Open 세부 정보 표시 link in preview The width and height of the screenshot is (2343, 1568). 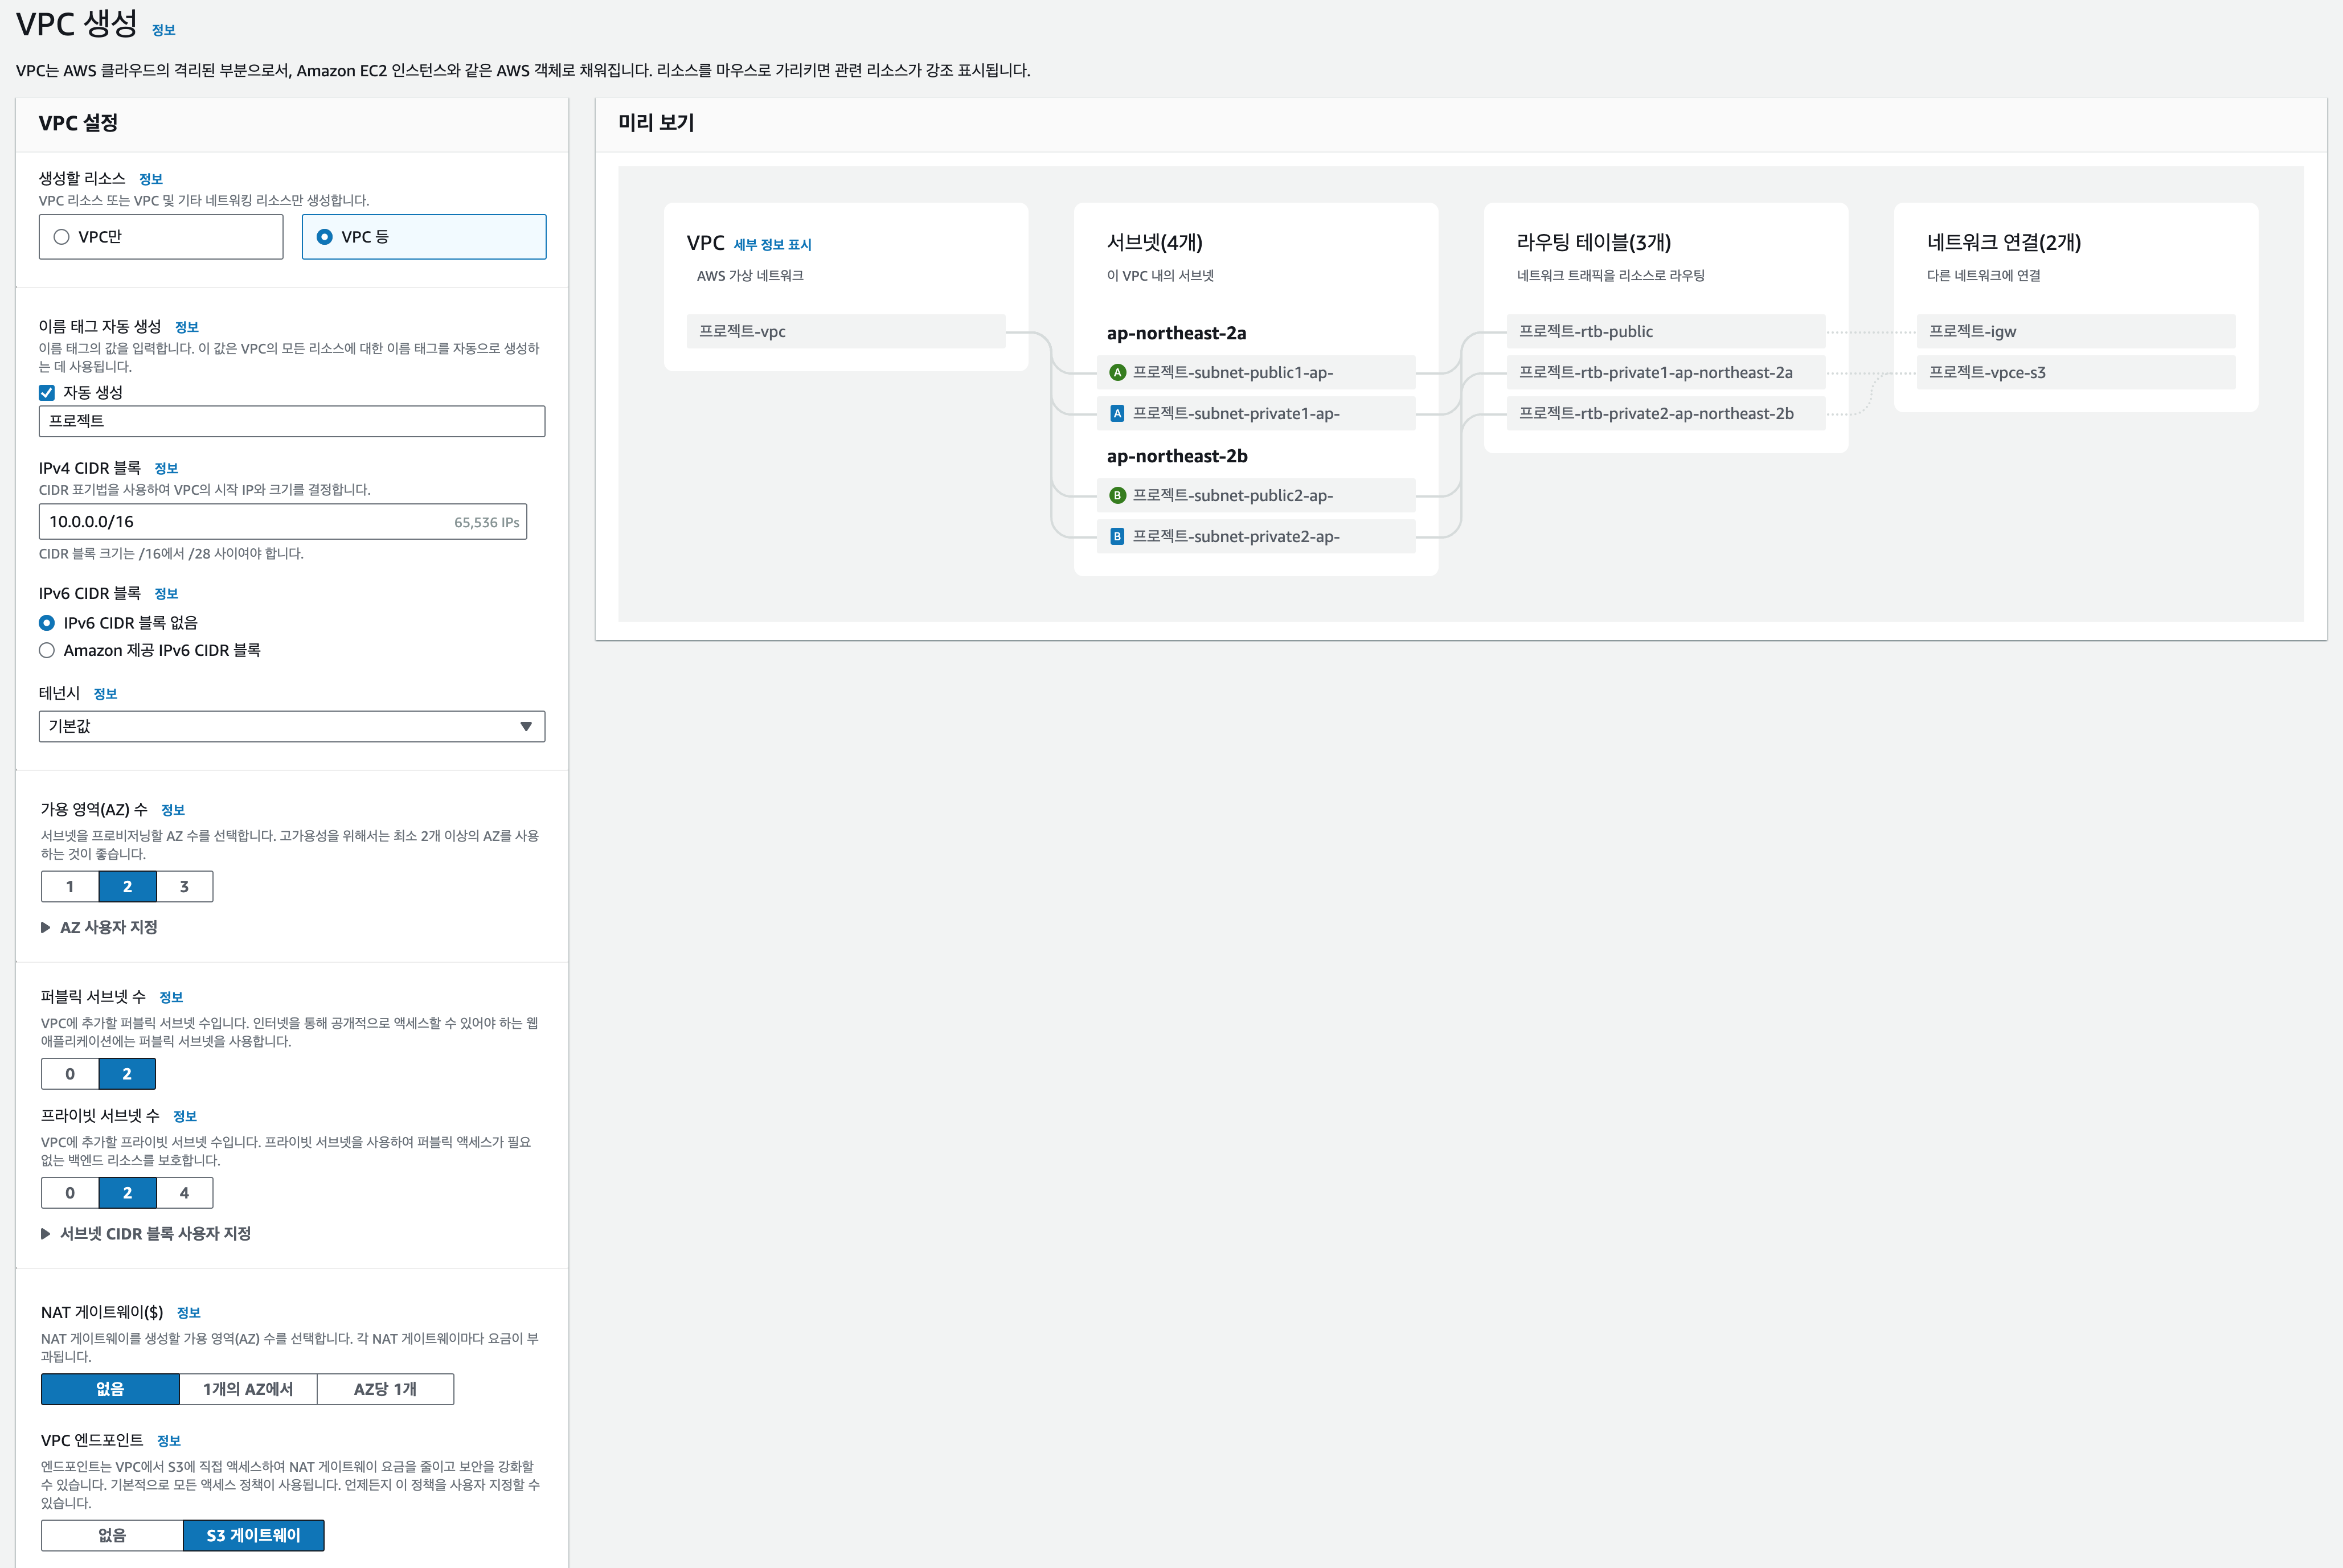[772, 245]
